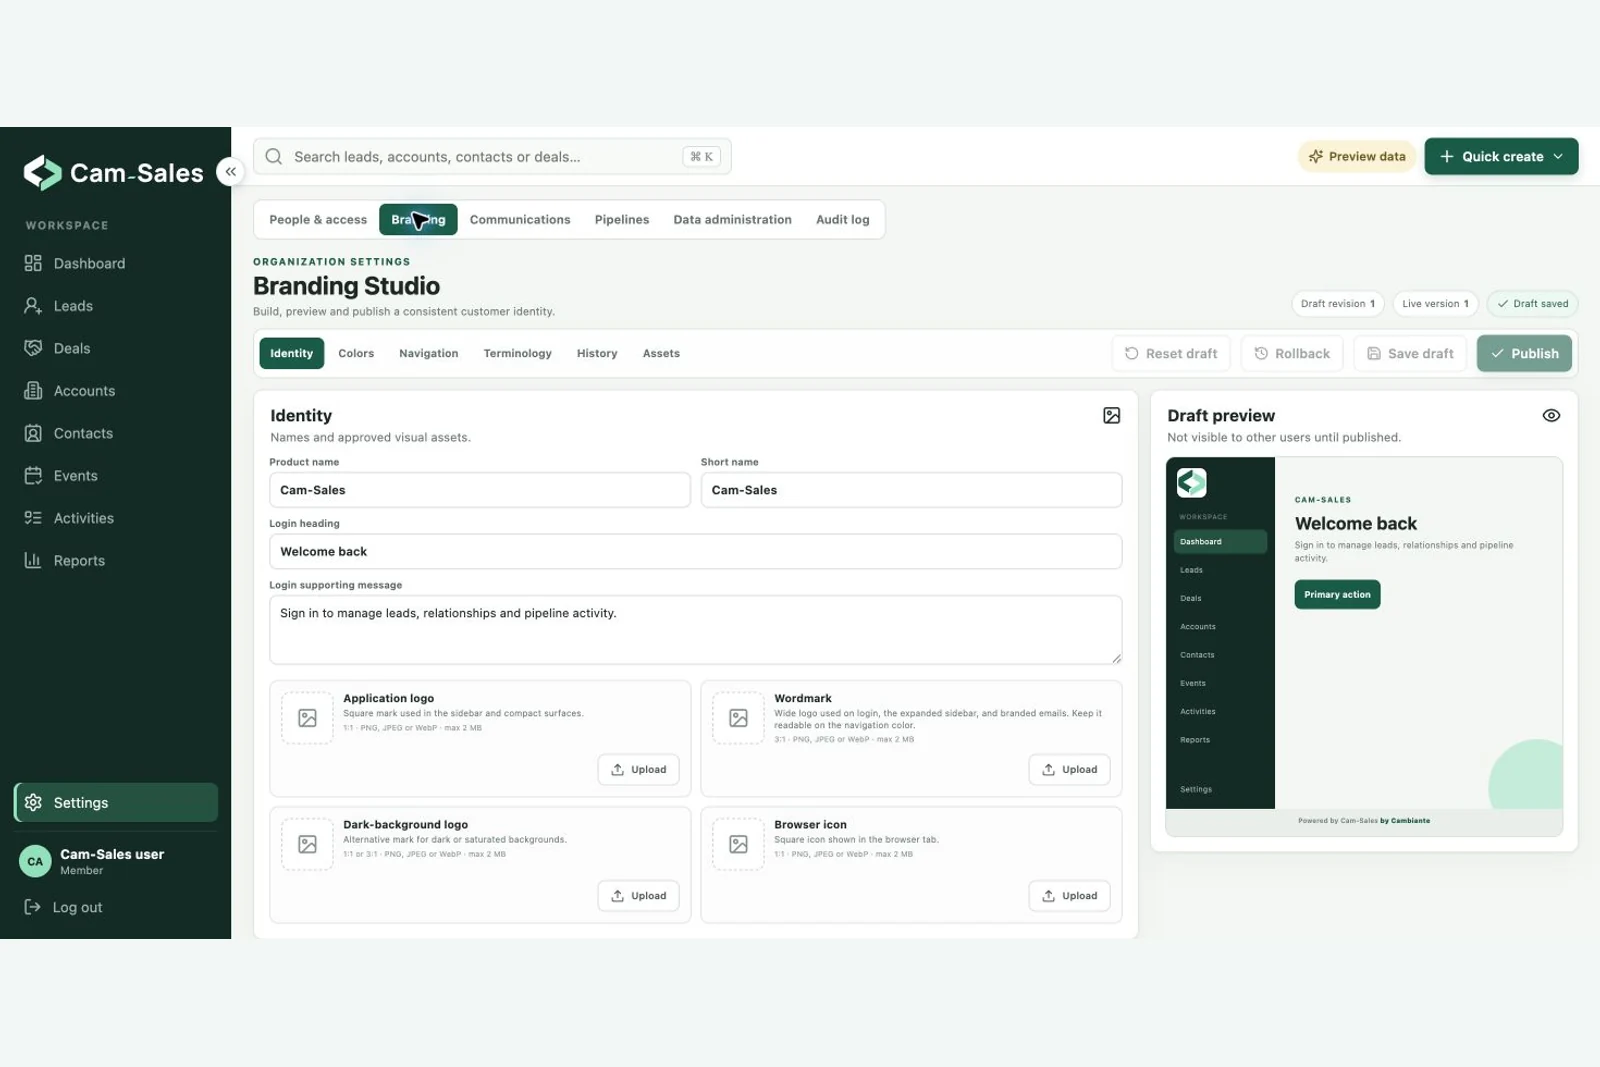Open Contacts in the sidebar
Viewport: 1600px width, 1067px height.
click(116, 433)
